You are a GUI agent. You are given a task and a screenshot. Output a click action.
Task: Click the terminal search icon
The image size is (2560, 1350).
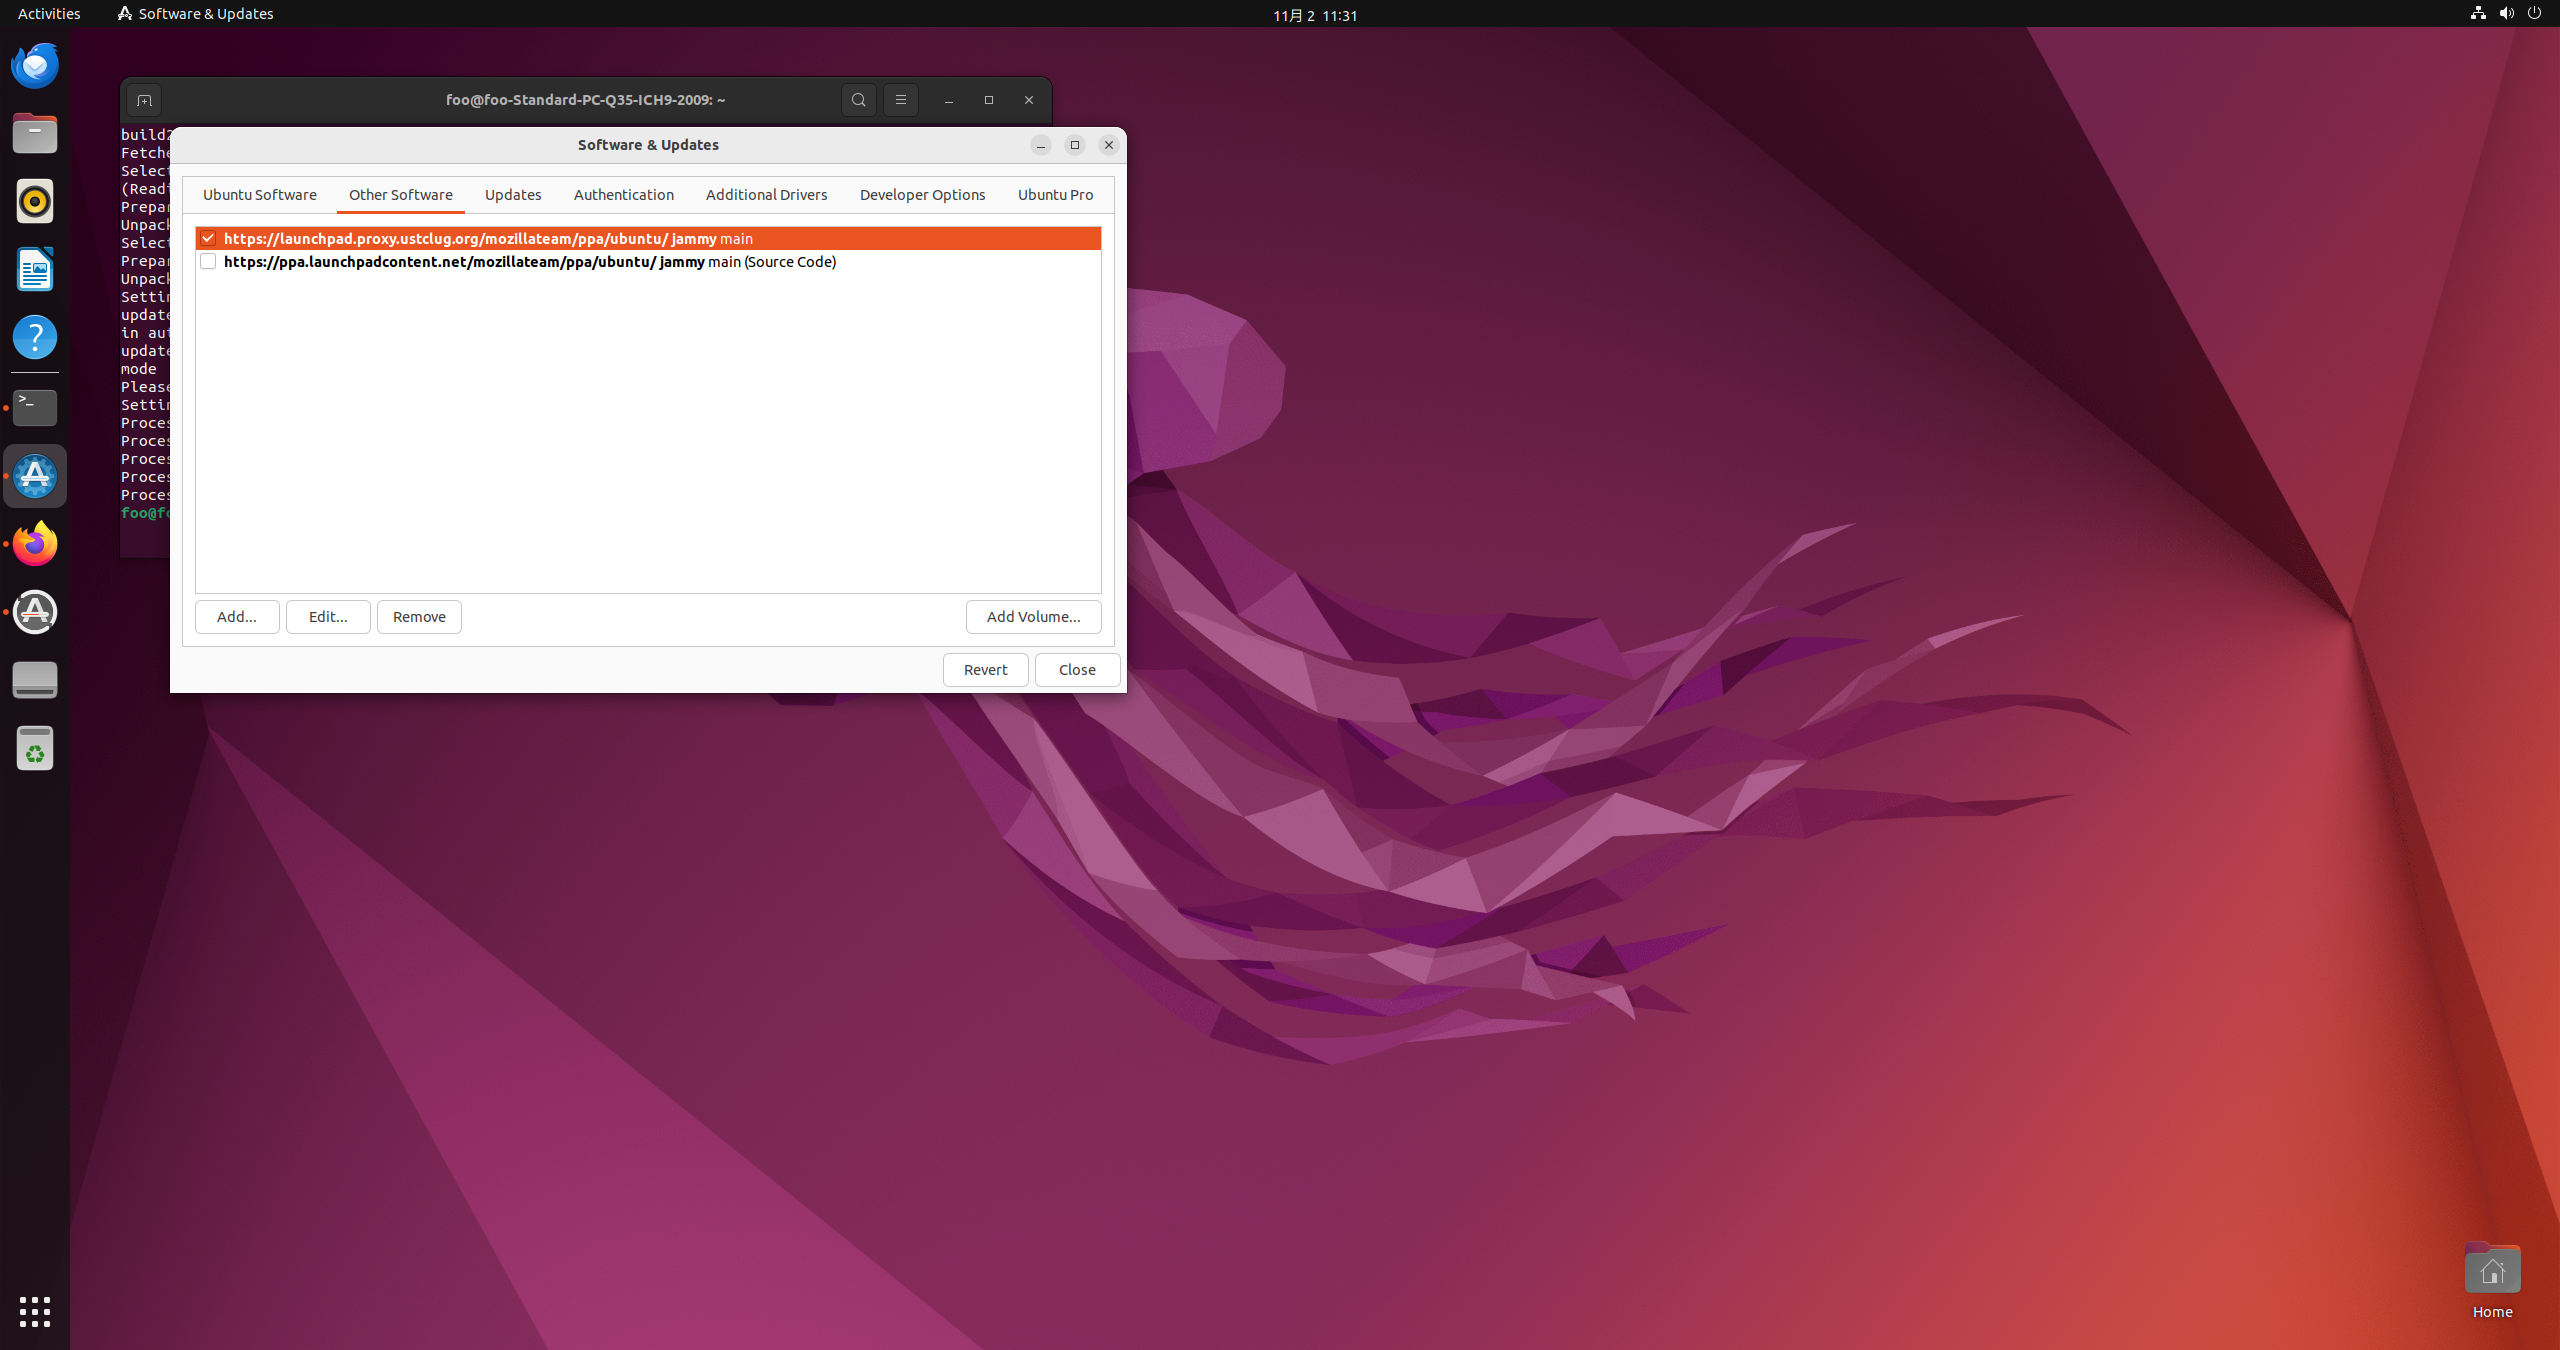858,100
